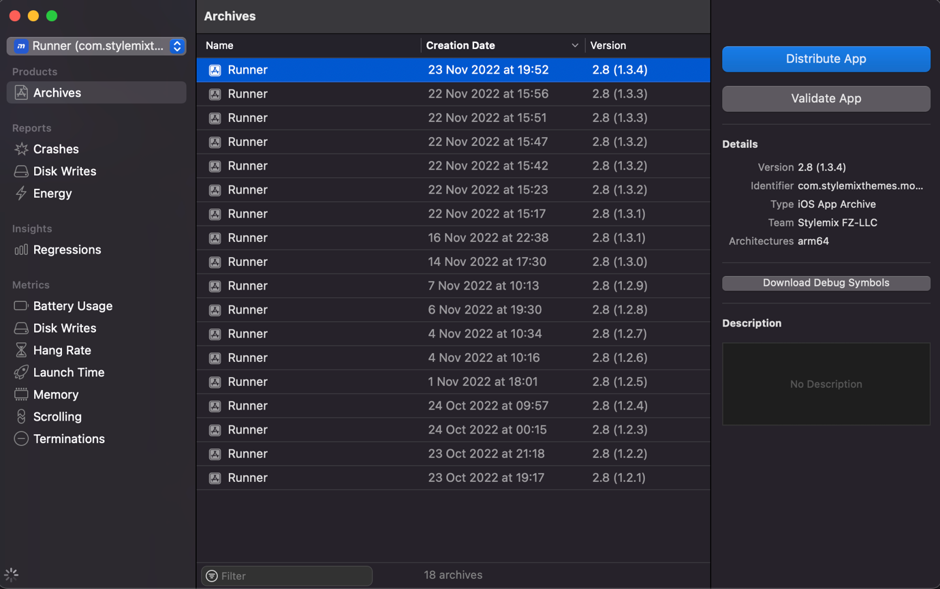
Task: Open Disk Writes under Reports
Action: point(64,171)
